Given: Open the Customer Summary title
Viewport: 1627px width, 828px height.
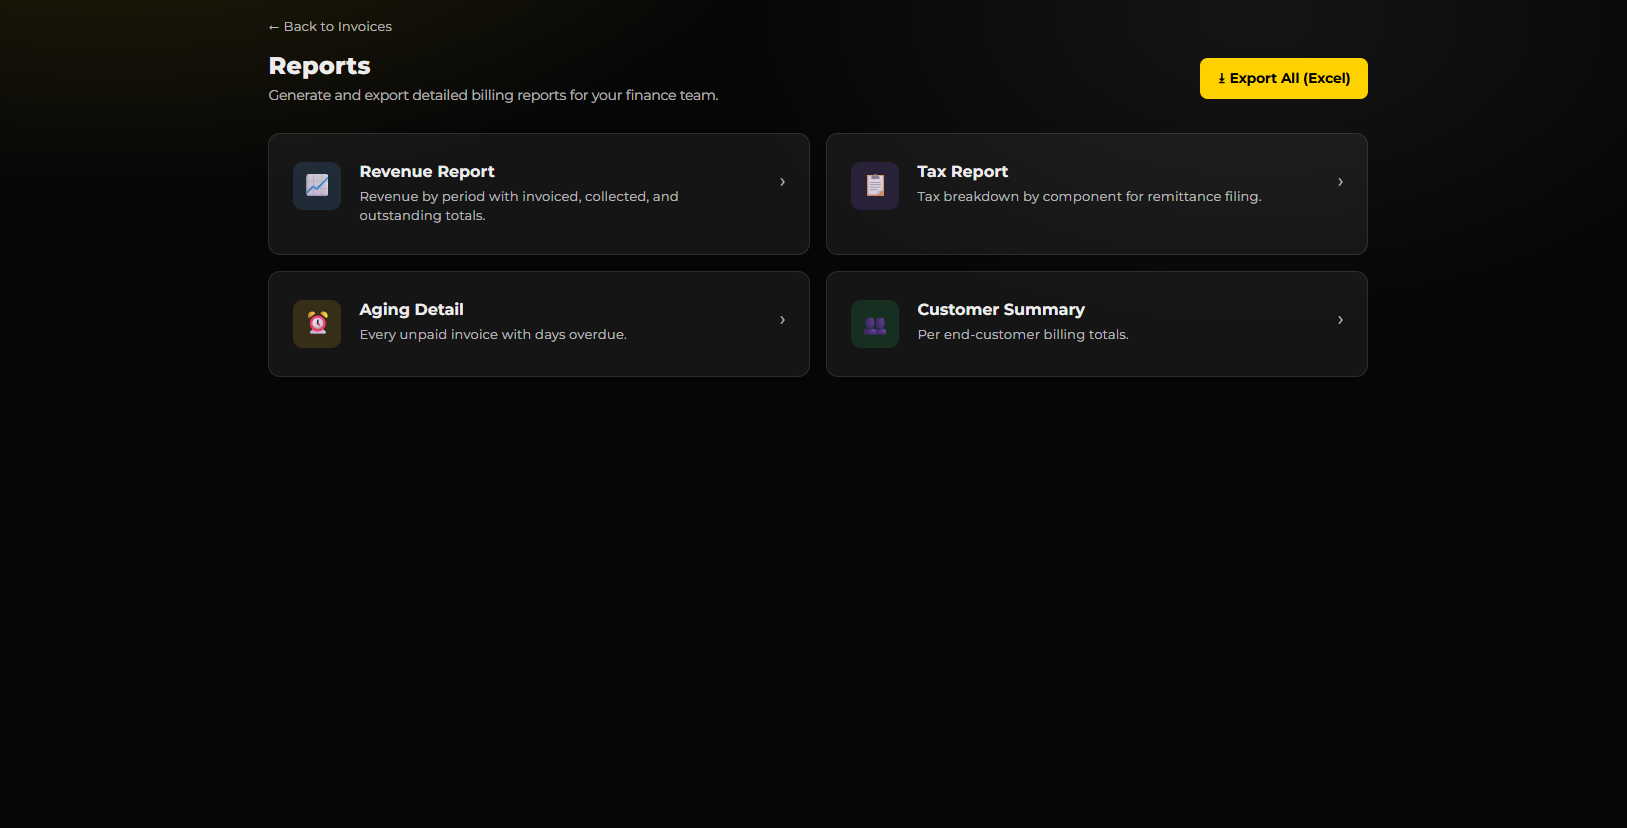Looking at the screenshot, I should click(1001, 310).
